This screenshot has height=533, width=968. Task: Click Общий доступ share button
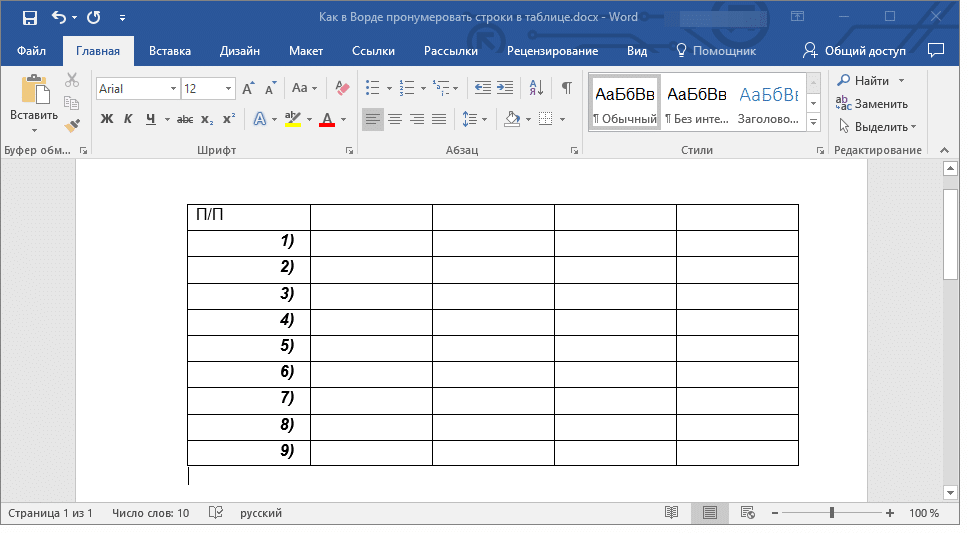[x=854, y=51]
